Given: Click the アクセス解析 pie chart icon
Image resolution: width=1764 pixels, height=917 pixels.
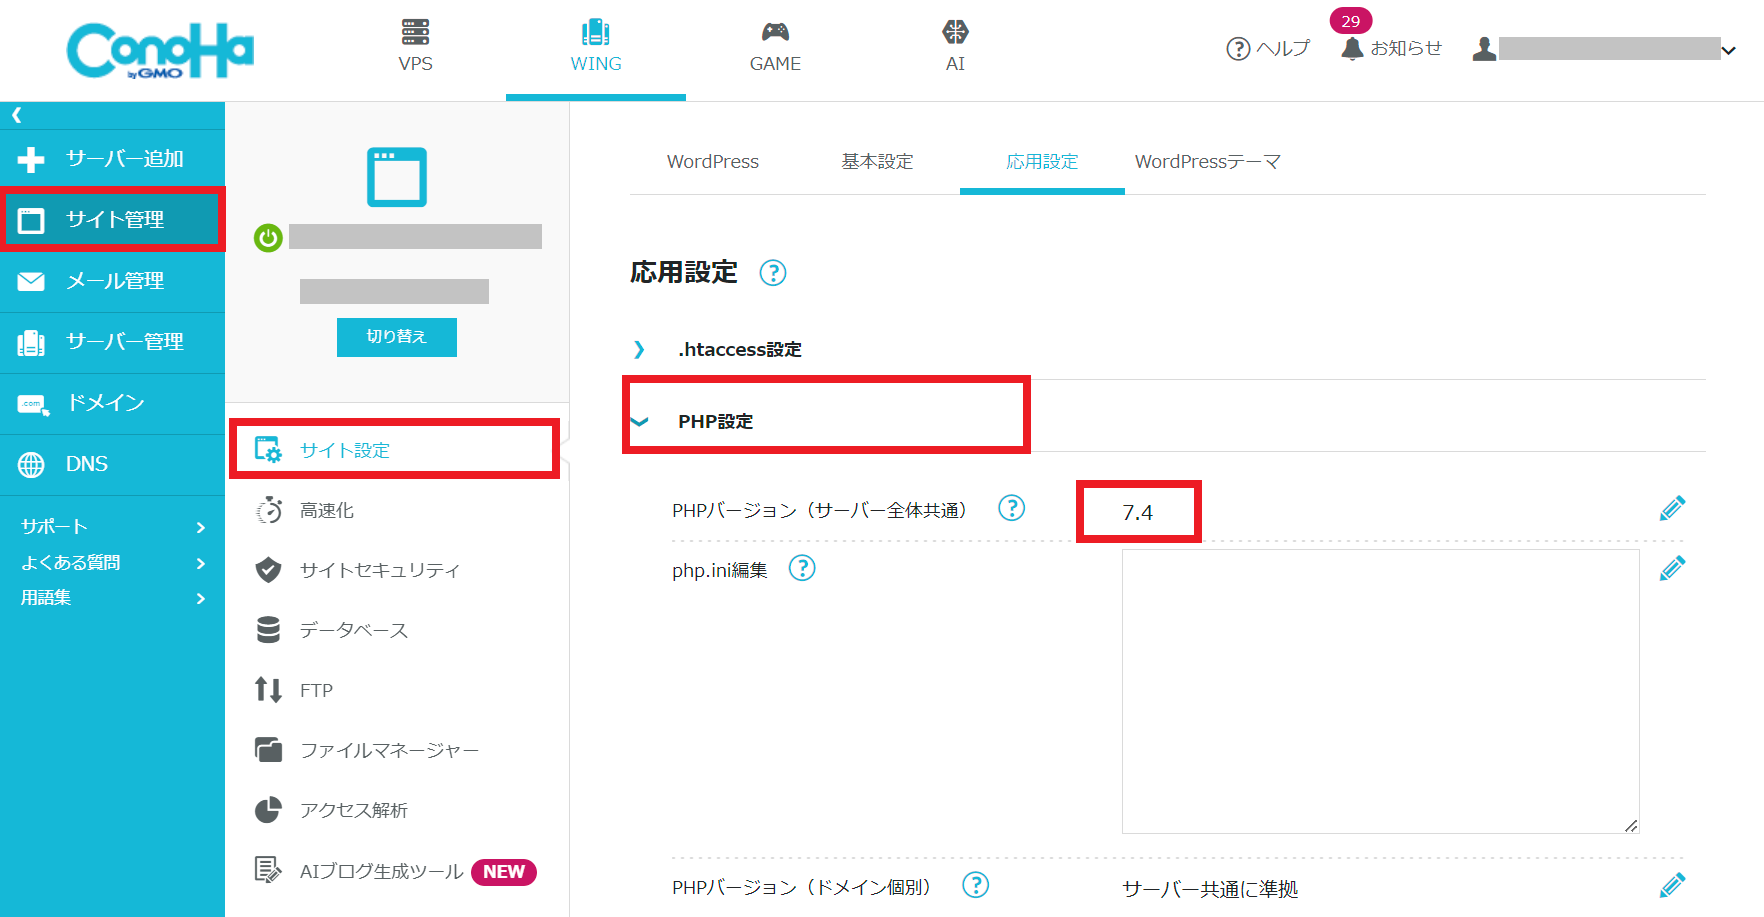Looking at the screenshot, I should click(268, 810).
